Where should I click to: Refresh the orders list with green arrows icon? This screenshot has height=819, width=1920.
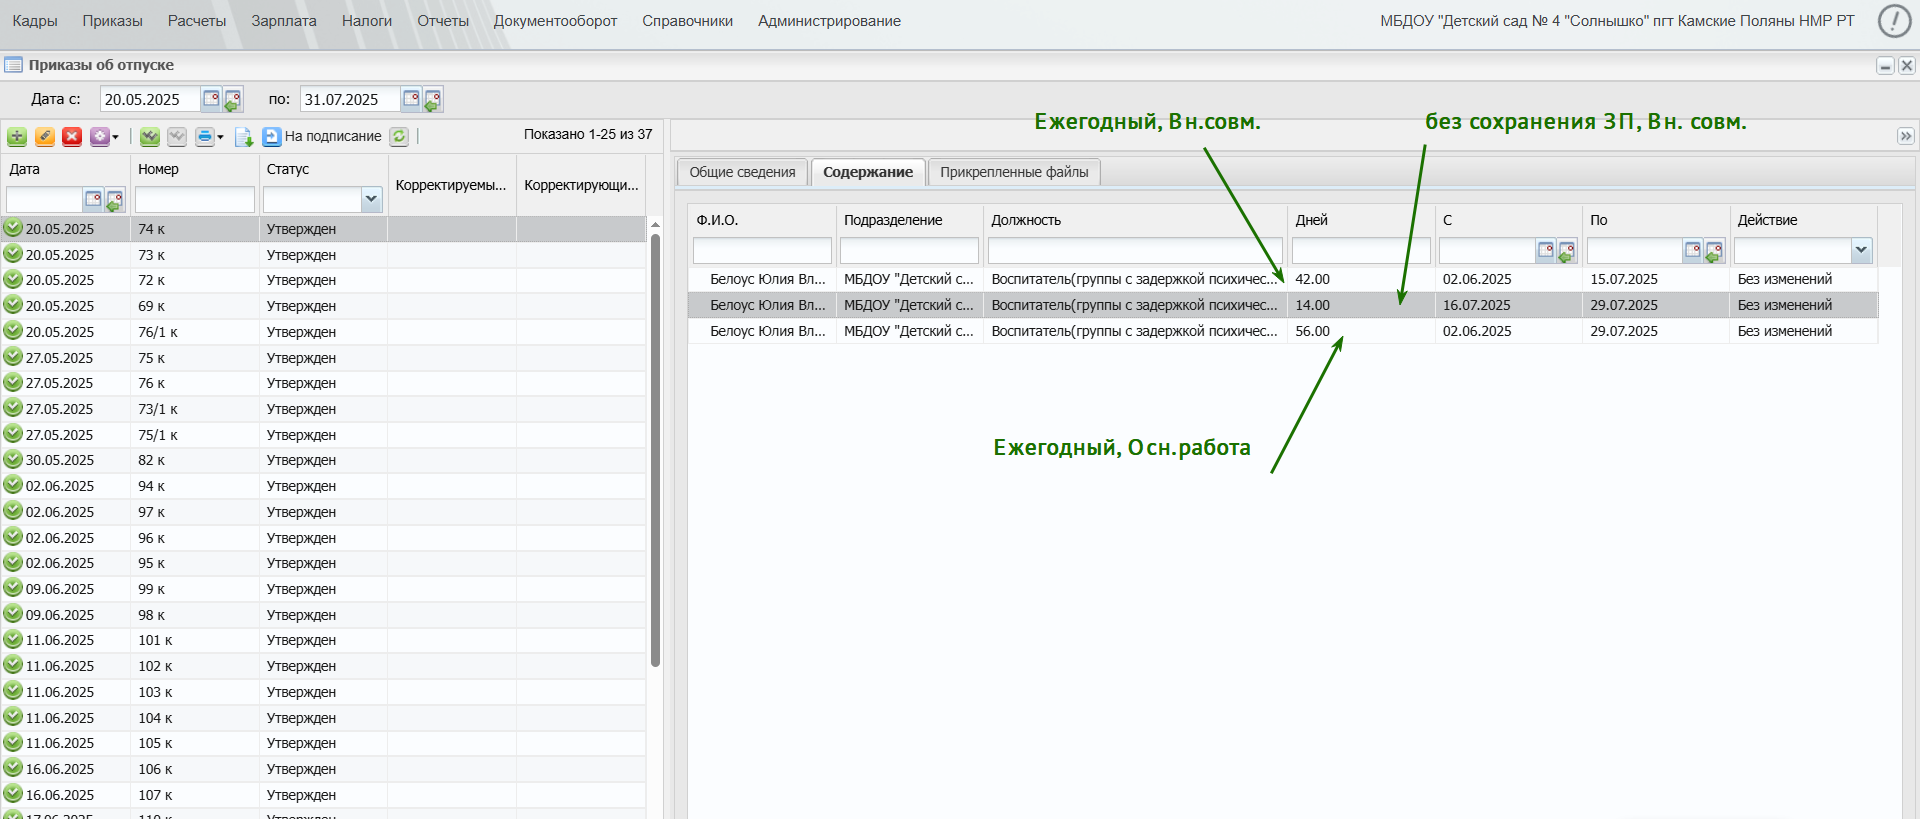(399, 136)
